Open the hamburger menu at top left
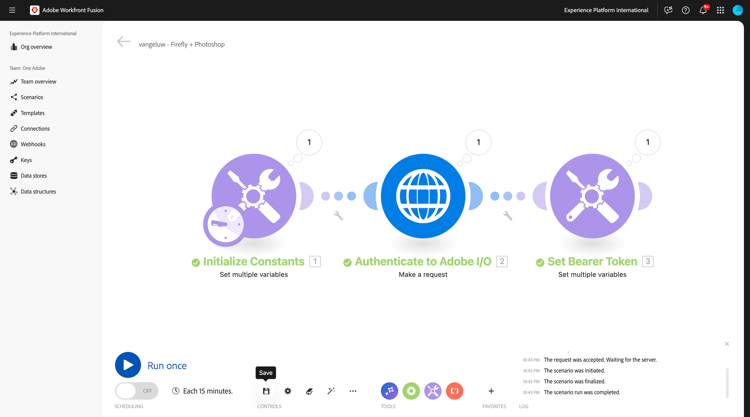 tap(12, 10)
